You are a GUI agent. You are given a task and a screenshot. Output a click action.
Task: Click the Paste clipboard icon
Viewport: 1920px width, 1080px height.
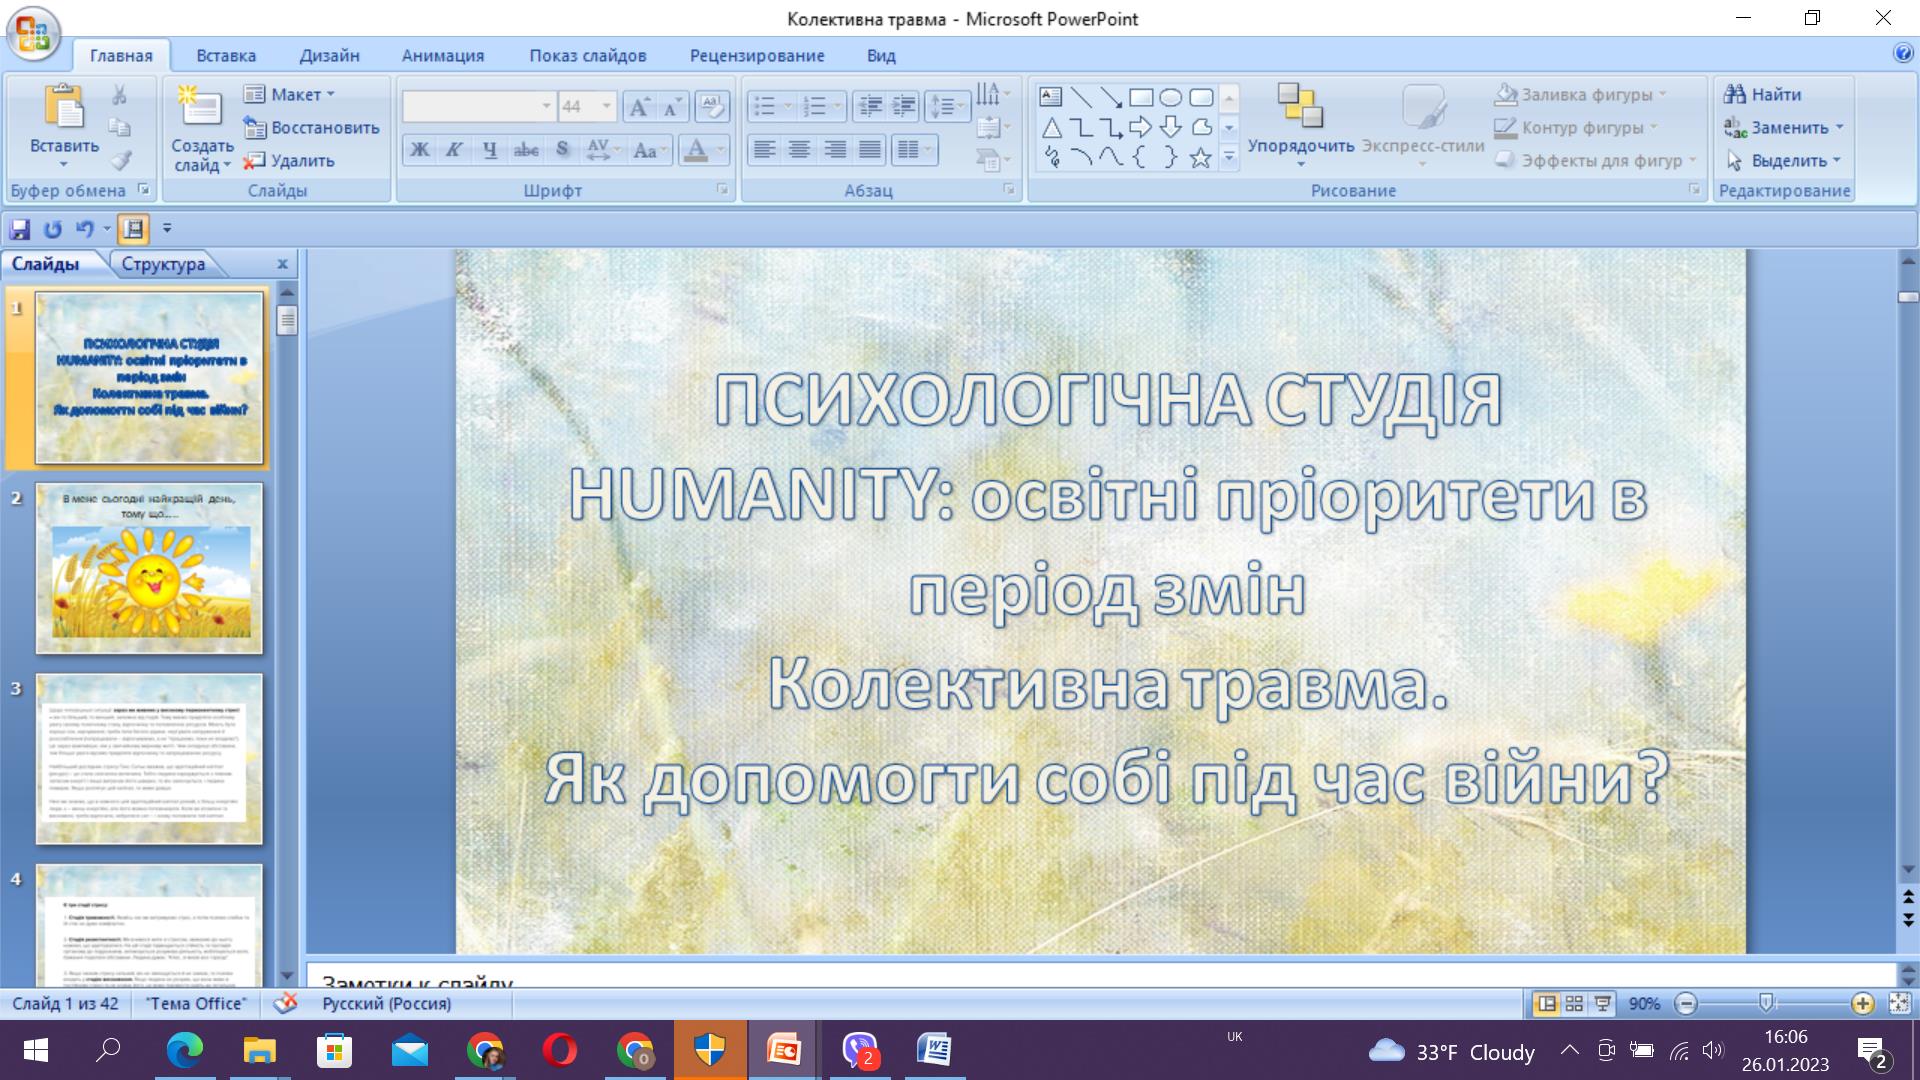[64, 107]
